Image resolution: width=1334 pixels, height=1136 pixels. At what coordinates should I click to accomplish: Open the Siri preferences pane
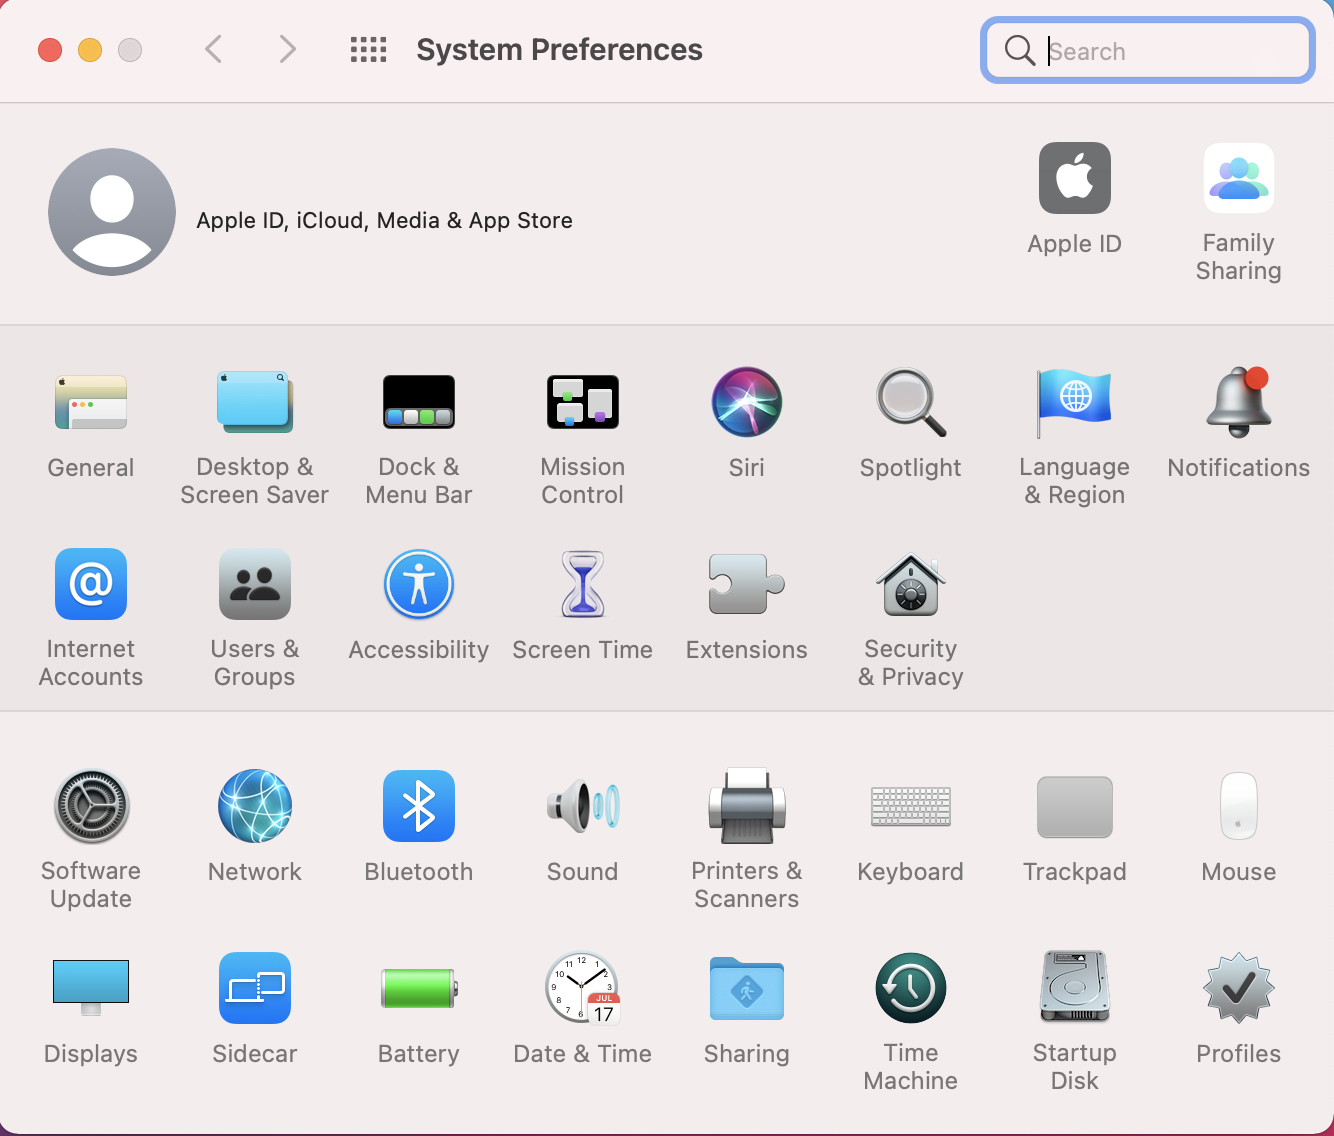tap(746, 403)
